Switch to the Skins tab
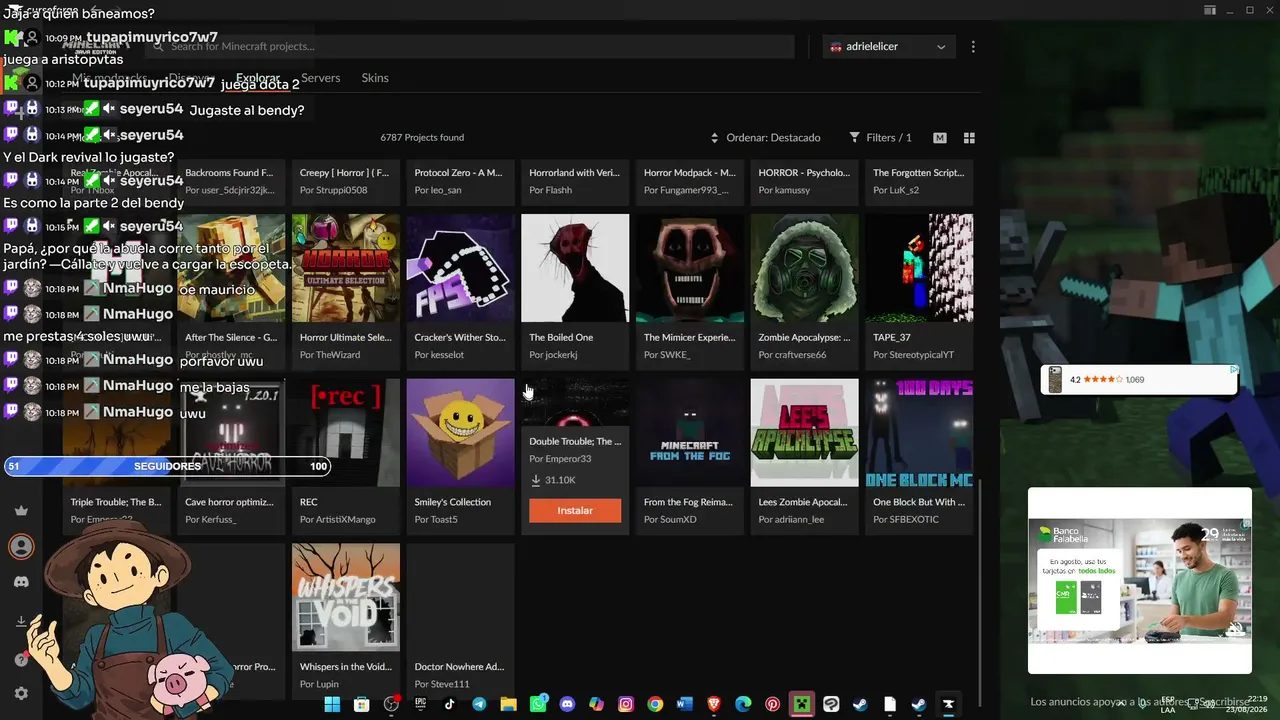Image resolution: width=1280 pixels, height=720 pixels. click(375, 78)
